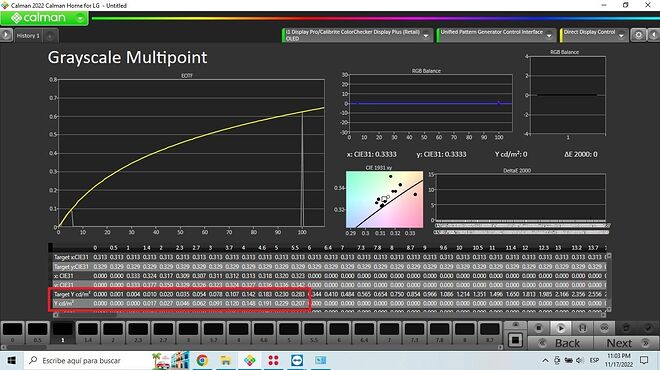Image resolution: width=660 pixels, height=370 pixels.
Task: Click the data table horizontal scrollbar
Action: pyautogui.click(x=329, y=315)
